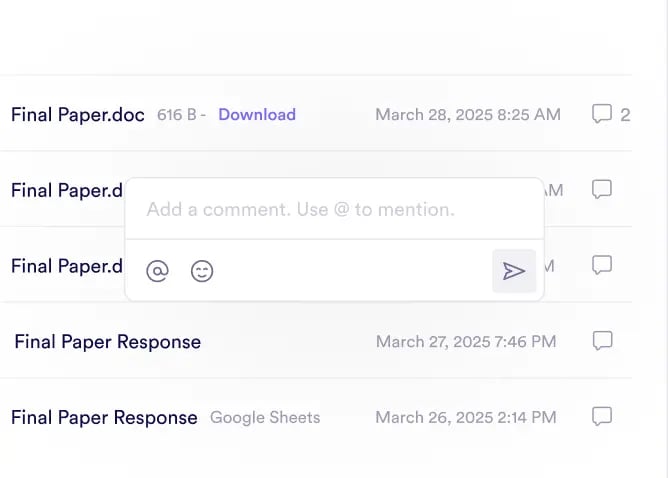
Task: Send the comment with the paper plane button
Action: 514,271
